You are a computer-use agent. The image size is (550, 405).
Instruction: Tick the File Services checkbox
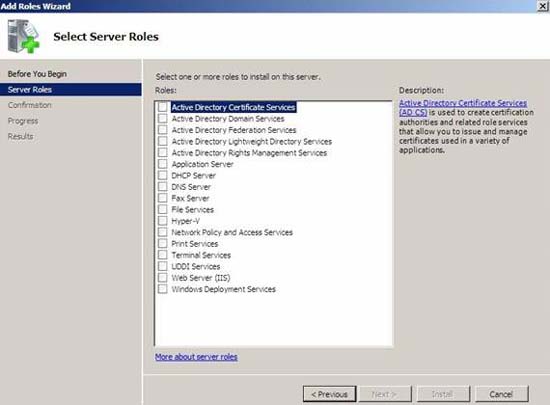click(162, 209)
